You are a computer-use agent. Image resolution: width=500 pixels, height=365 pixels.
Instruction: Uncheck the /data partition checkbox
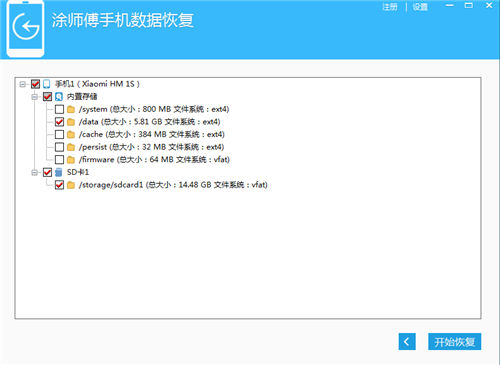(x=59, y=122)
